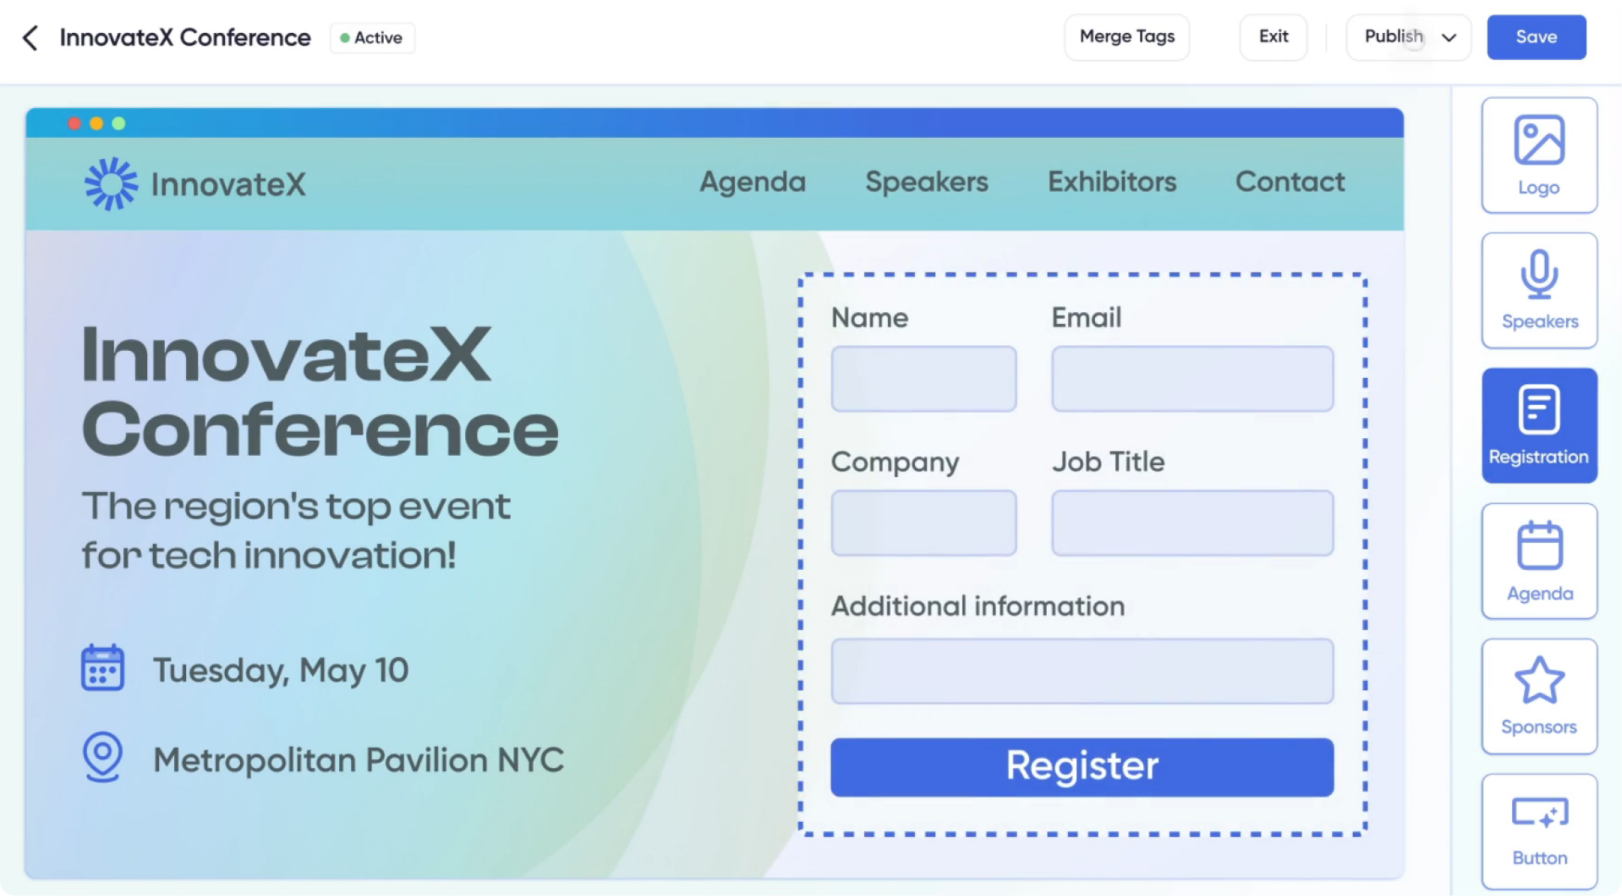The width and height of the screenshot is (1622, 896).
Task: Select the Button block in sidebar
Action: tap(1539, 831)
